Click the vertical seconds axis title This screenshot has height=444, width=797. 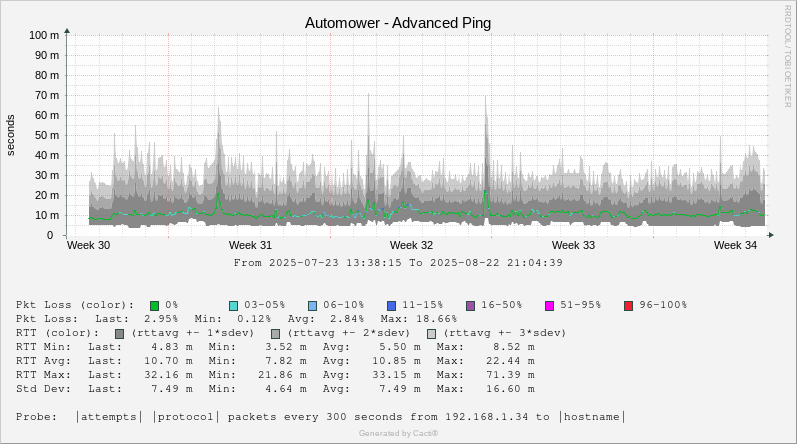11,135
